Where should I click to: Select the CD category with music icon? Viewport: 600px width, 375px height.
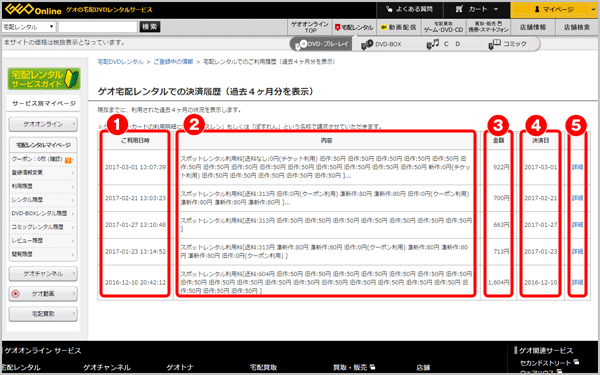[x=443, y=44]
